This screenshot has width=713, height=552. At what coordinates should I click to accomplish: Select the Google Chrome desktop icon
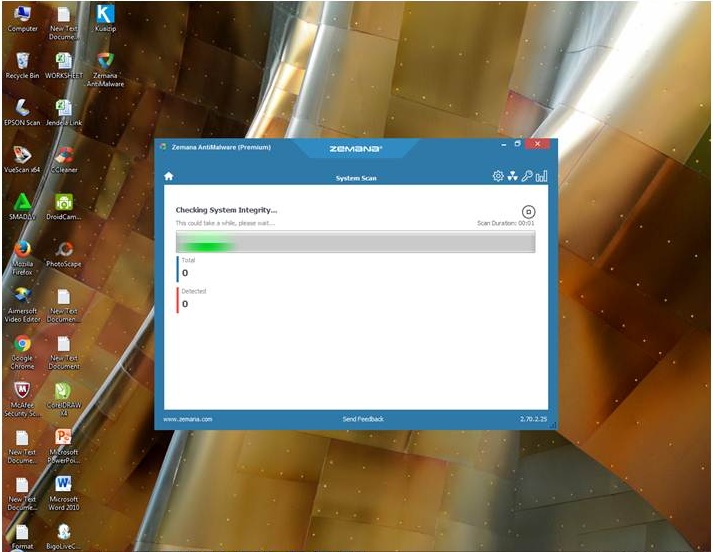tap(22, 352)
